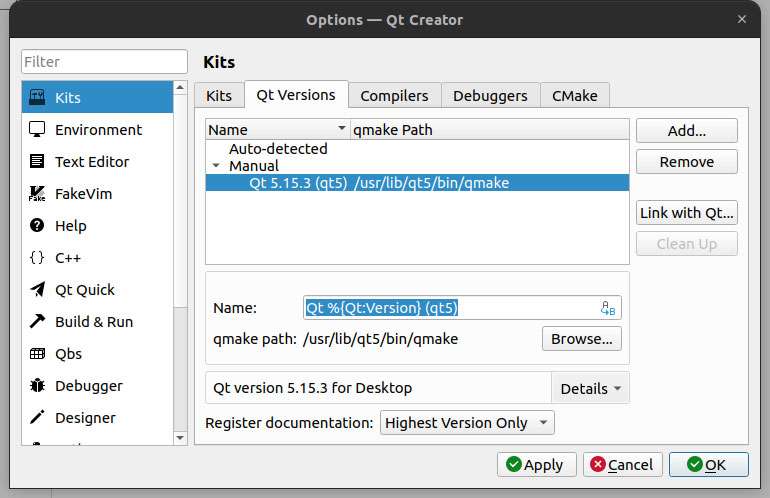Click Browse... for the qmake path
The height and width of the screenshot is (498, 770).
(x=582, y=339)
